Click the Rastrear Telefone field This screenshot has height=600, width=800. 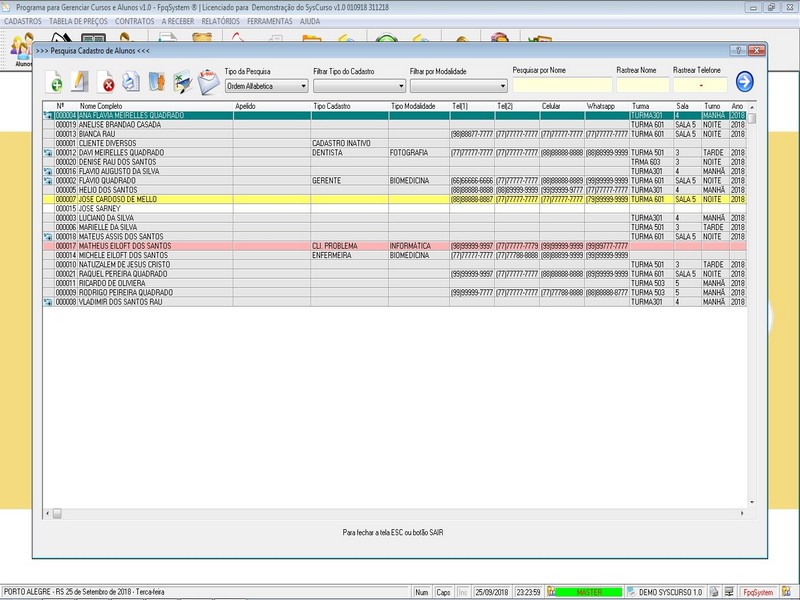pos(700,85)
